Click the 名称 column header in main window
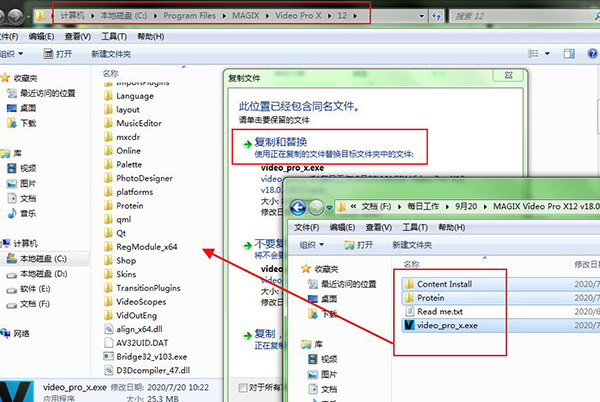The width and height of the screenshot is (600, 402). (x=111, y=73)
